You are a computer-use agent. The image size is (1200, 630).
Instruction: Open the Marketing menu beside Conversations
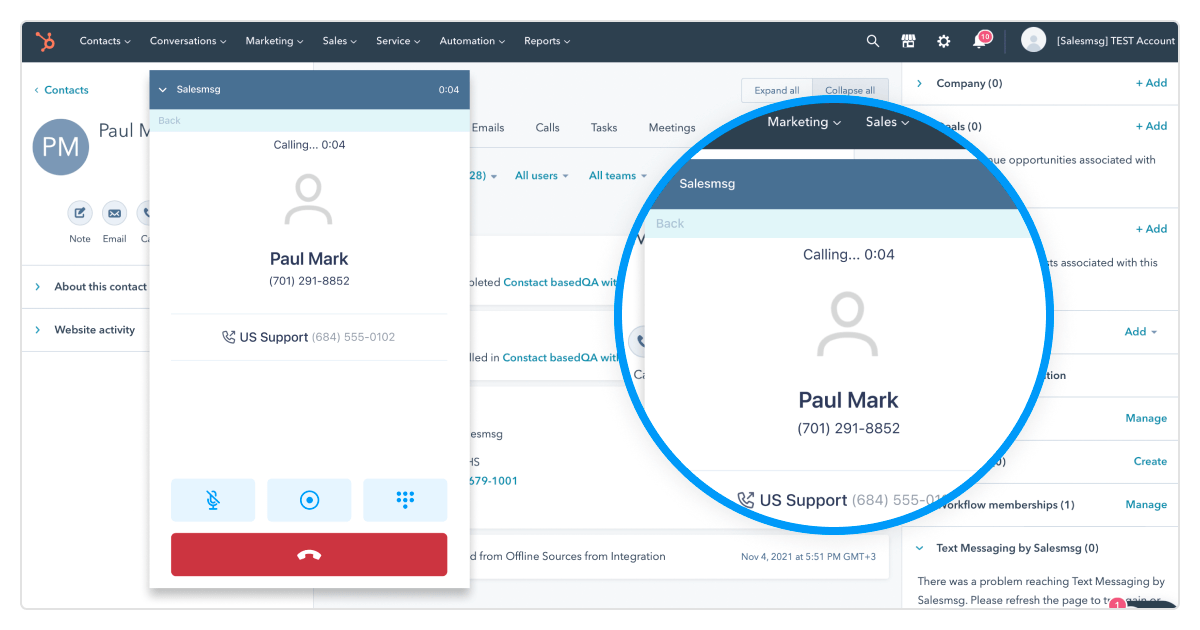275,41
